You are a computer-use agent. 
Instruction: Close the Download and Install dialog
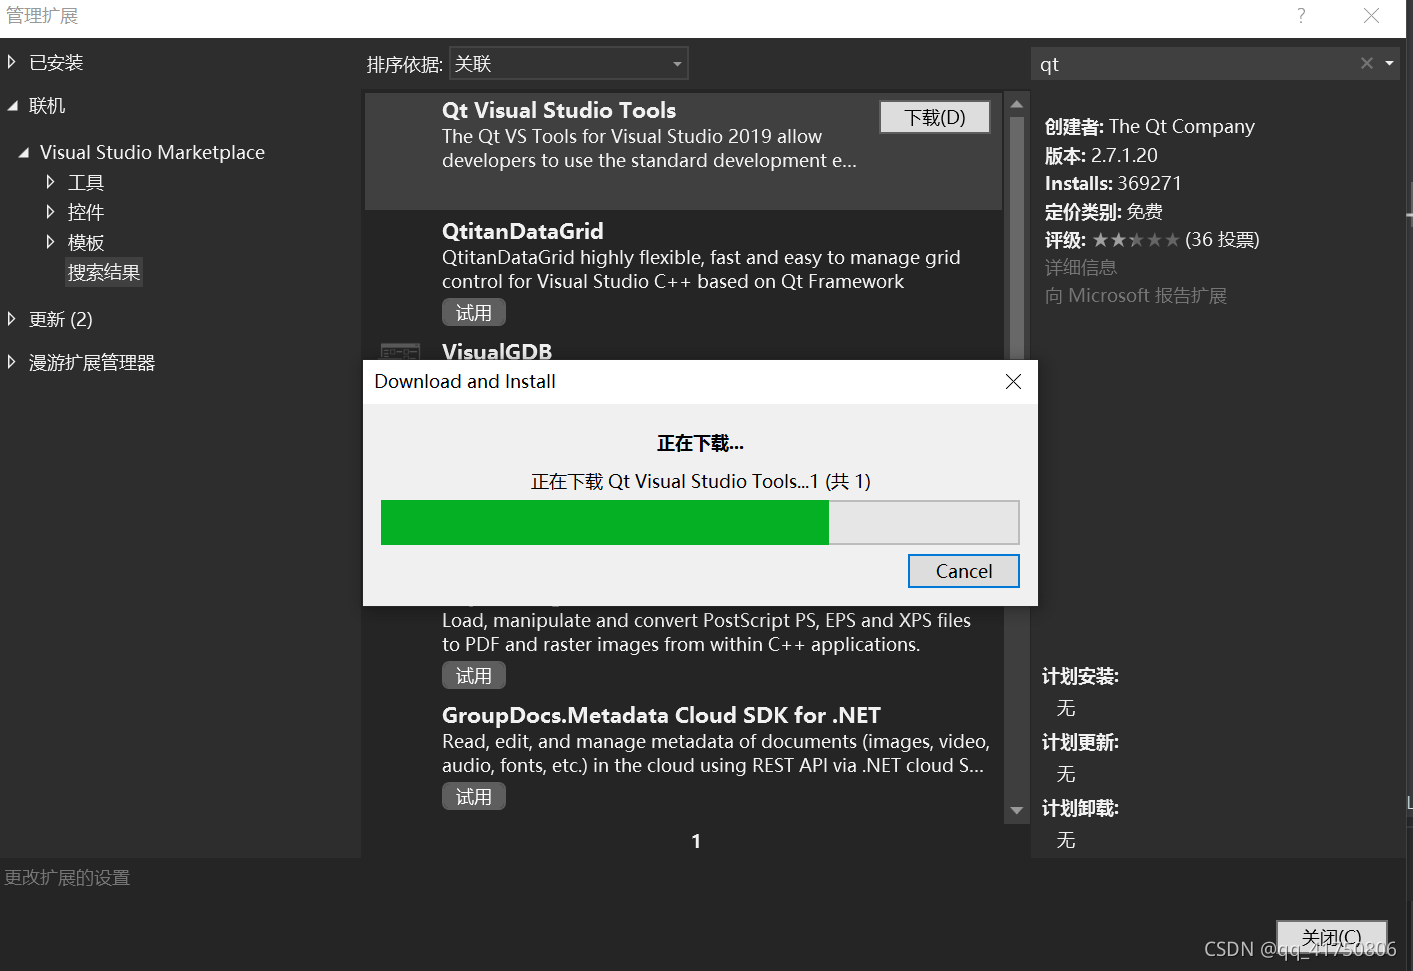click(x=1013, y=382)
